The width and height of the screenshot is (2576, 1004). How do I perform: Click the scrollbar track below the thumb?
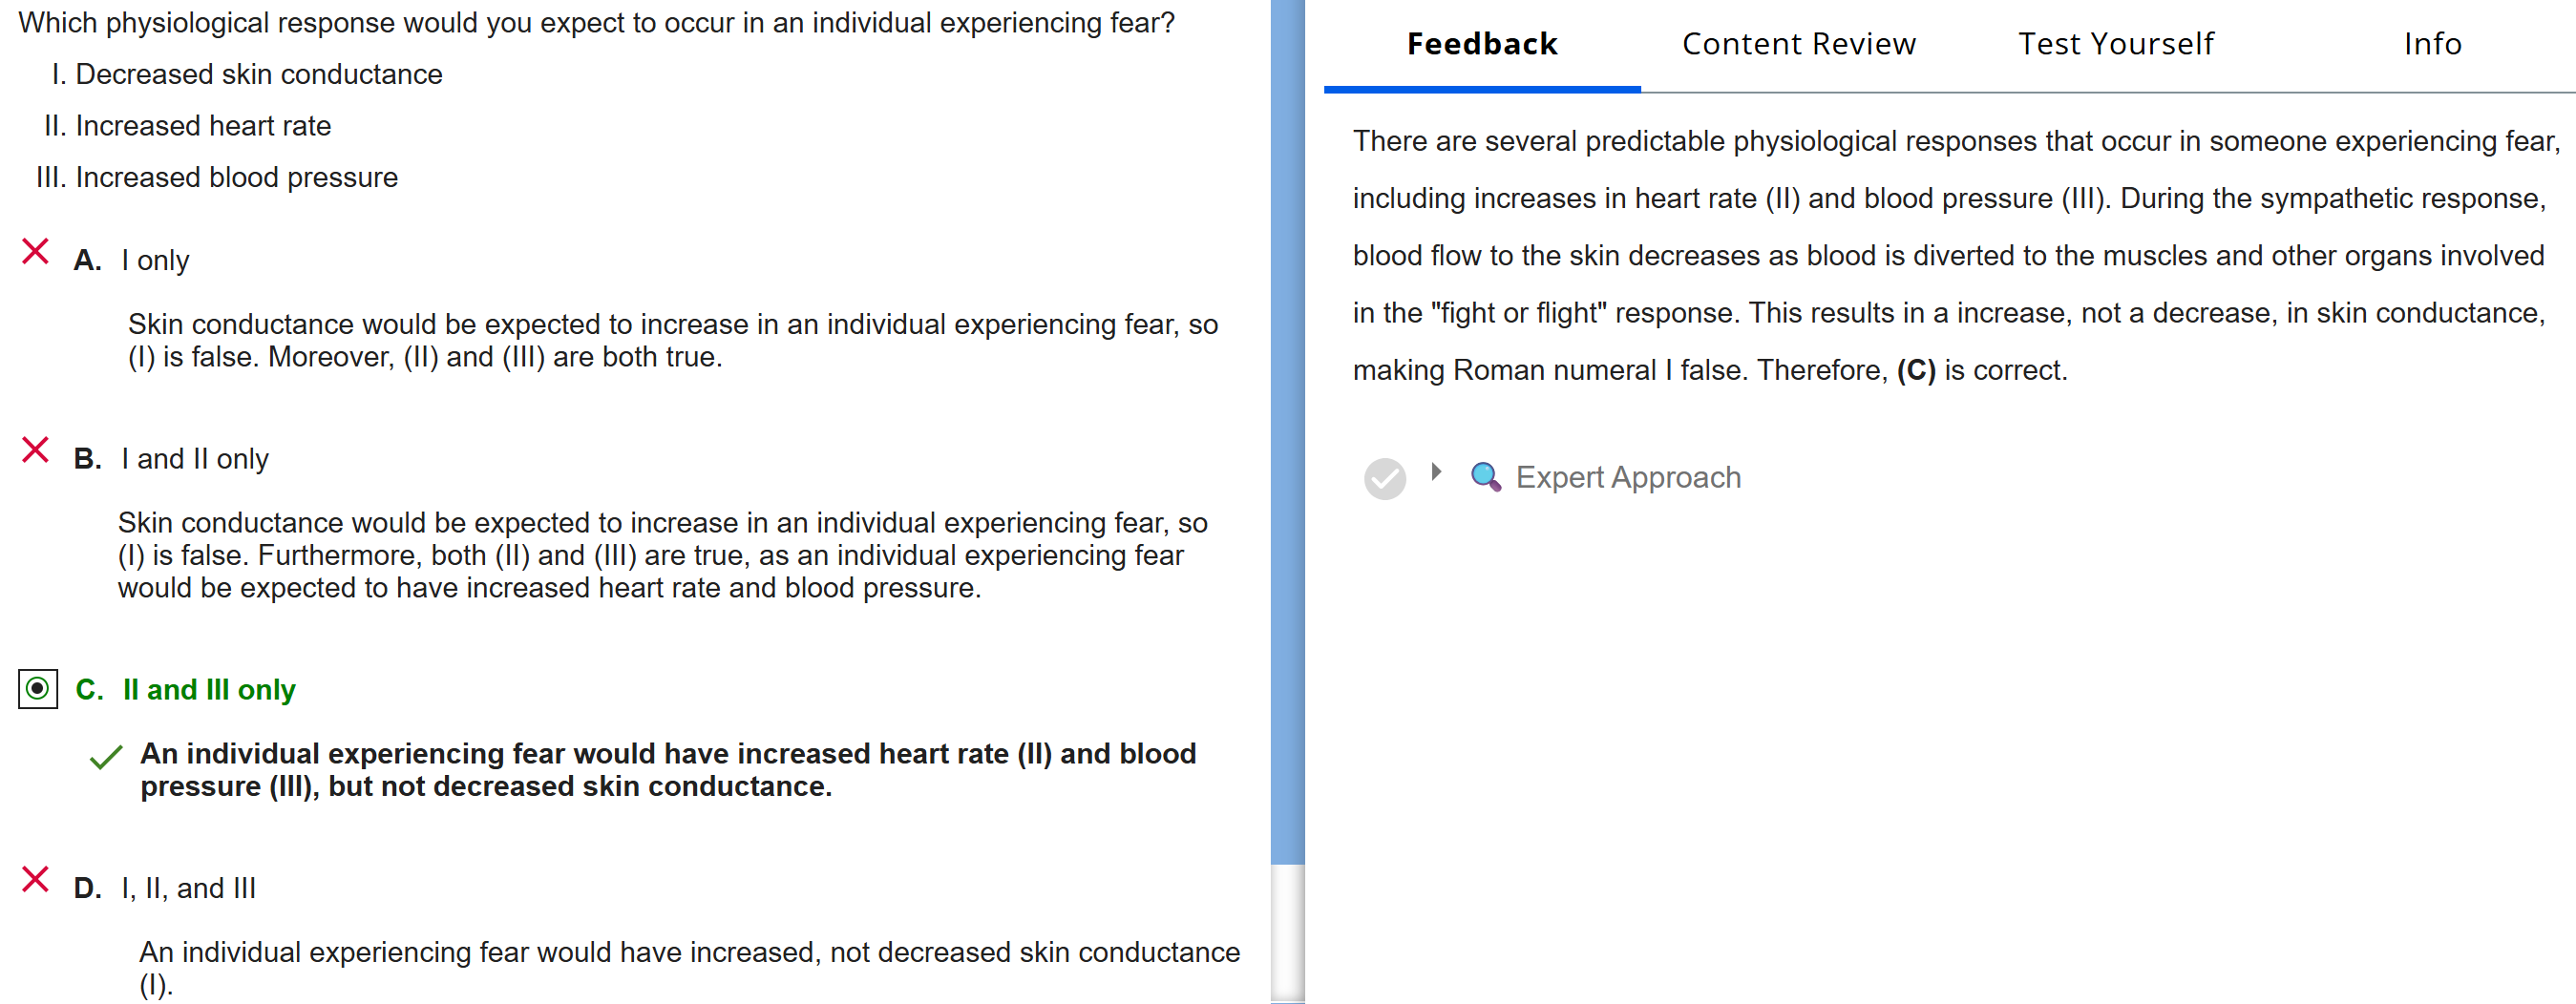pyautogui.click(x=1287, y=935)
